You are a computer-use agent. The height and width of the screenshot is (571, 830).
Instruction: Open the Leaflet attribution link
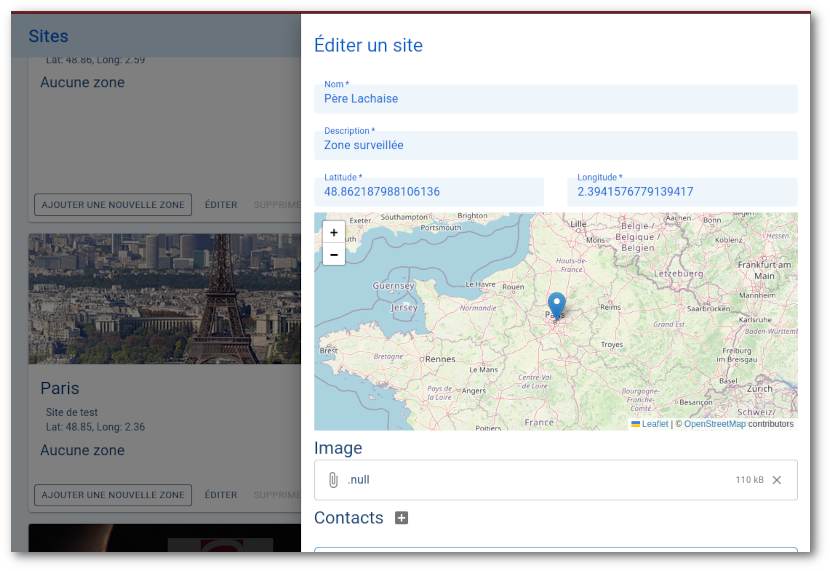point(655,424)
